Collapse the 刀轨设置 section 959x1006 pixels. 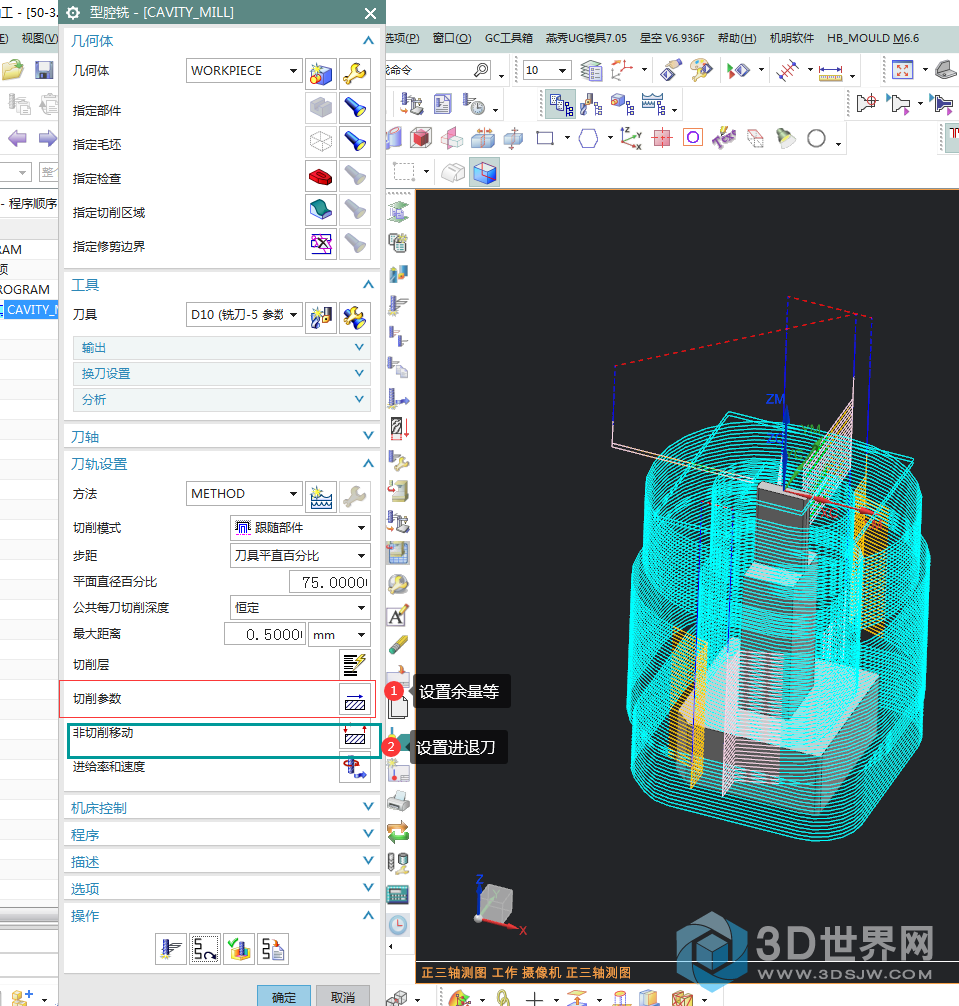pyautogui.click(x=368, y=463)
